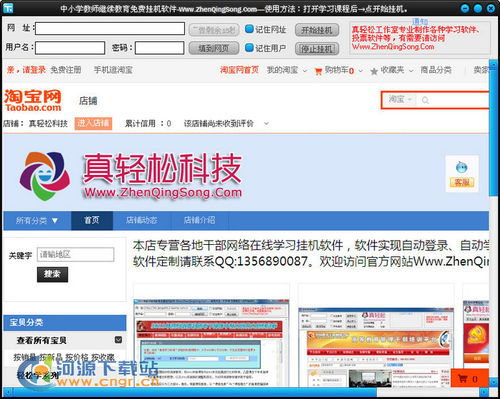Click the 宝贝分类 sidebar header
The height and width of the screenshot is (399, 500).
65,322
